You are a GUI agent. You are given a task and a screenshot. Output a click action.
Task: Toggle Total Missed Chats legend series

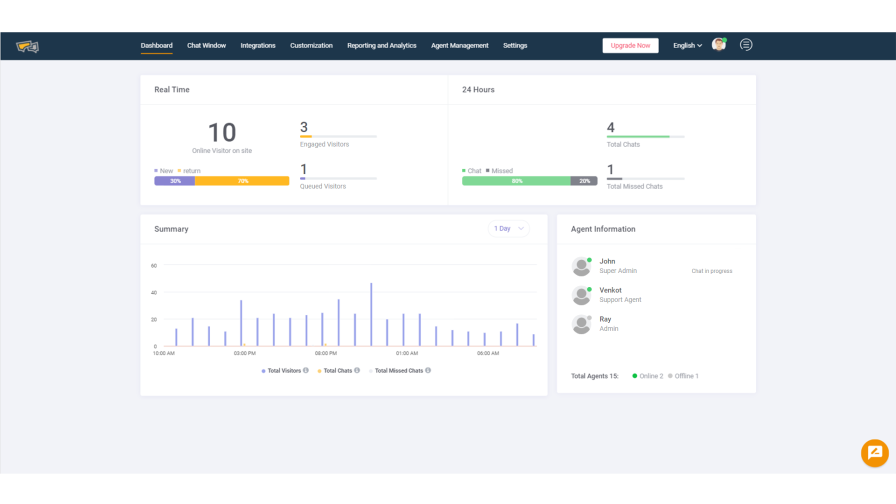(x=396, y=371)
